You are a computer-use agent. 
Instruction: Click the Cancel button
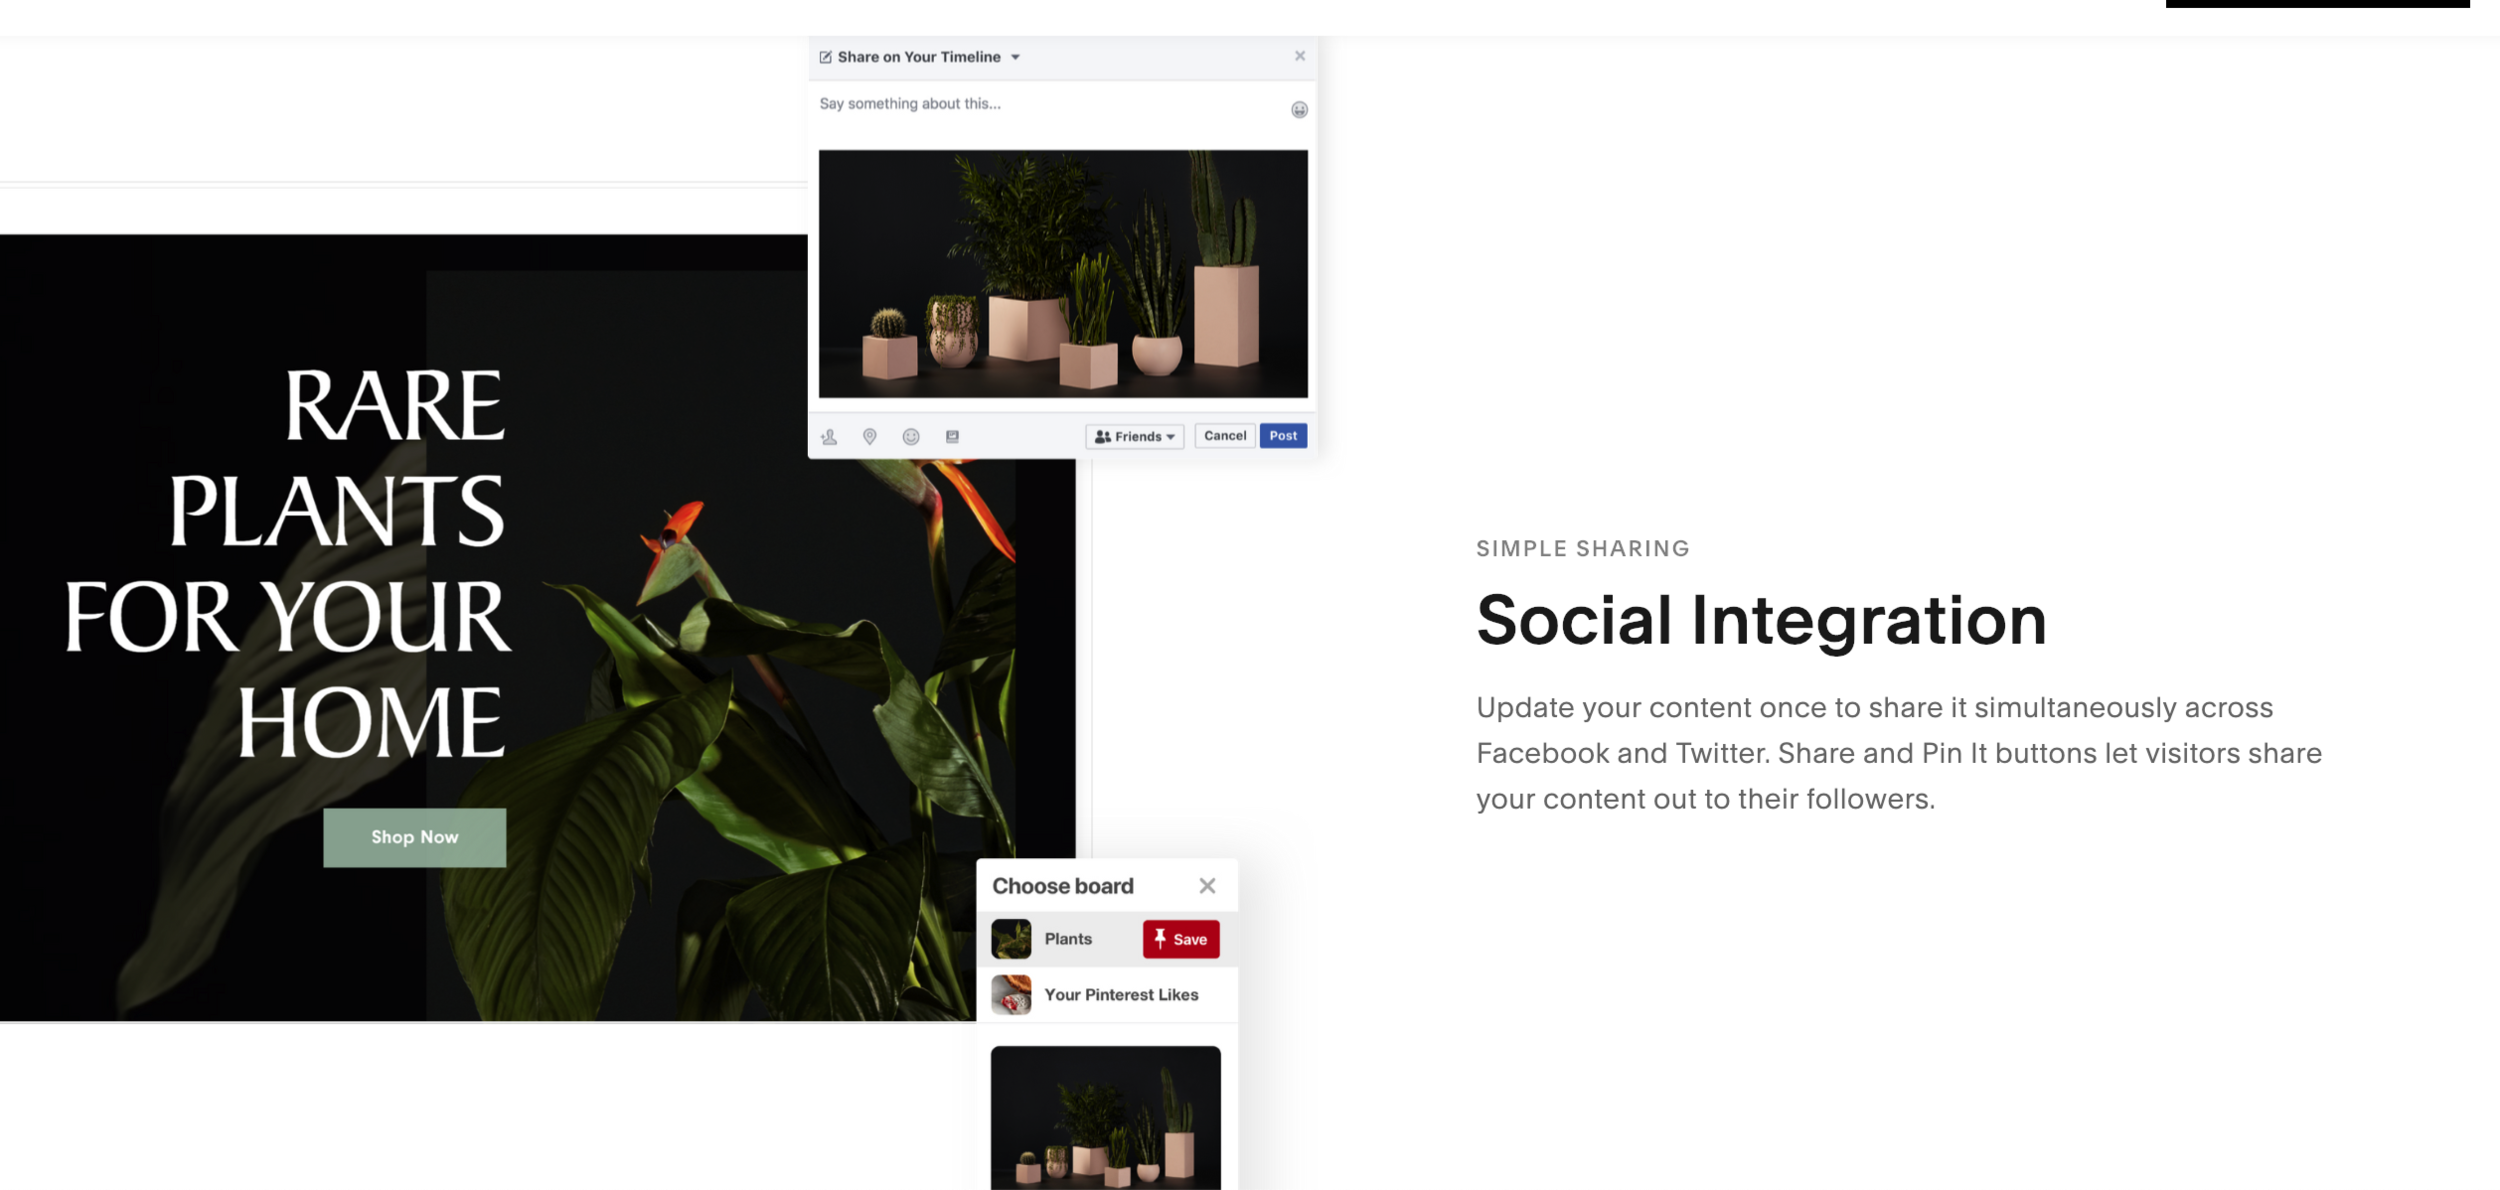[x=1225, y=436]
